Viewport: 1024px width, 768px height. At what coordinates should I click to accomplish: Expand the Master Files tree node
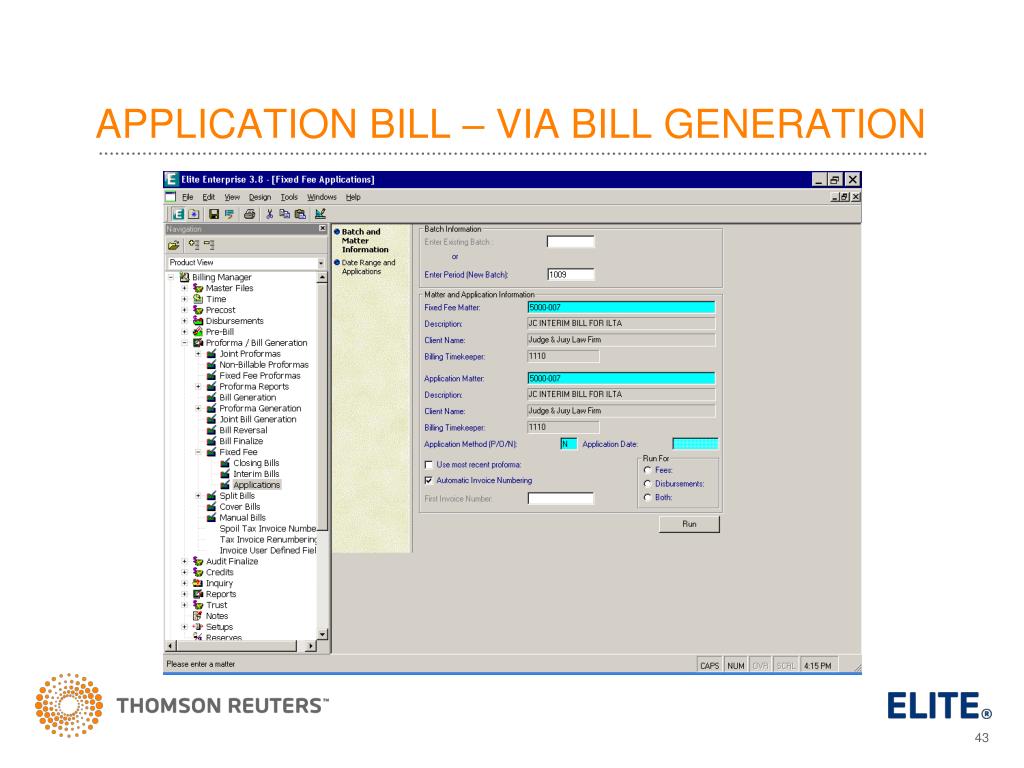[185, 288]
